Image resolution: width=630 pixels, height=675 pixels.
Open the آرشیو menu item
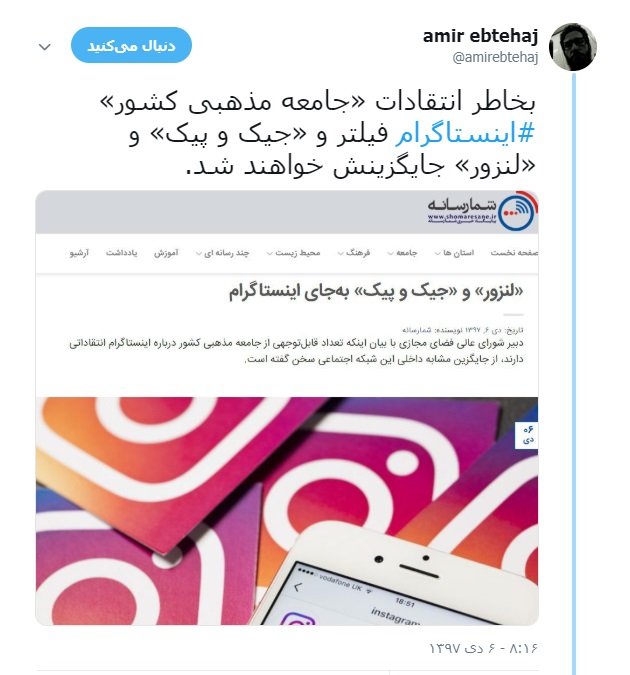click(80, 253)
